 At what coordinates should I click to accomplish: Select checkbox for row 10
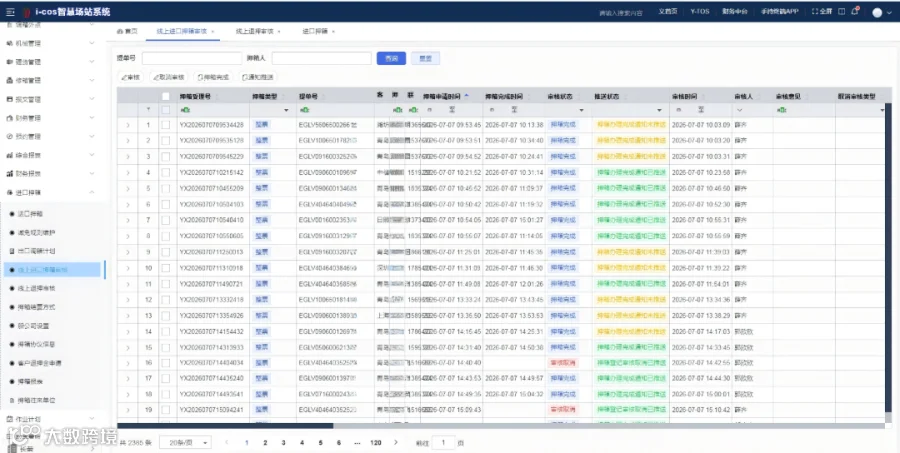click(166, 268)
